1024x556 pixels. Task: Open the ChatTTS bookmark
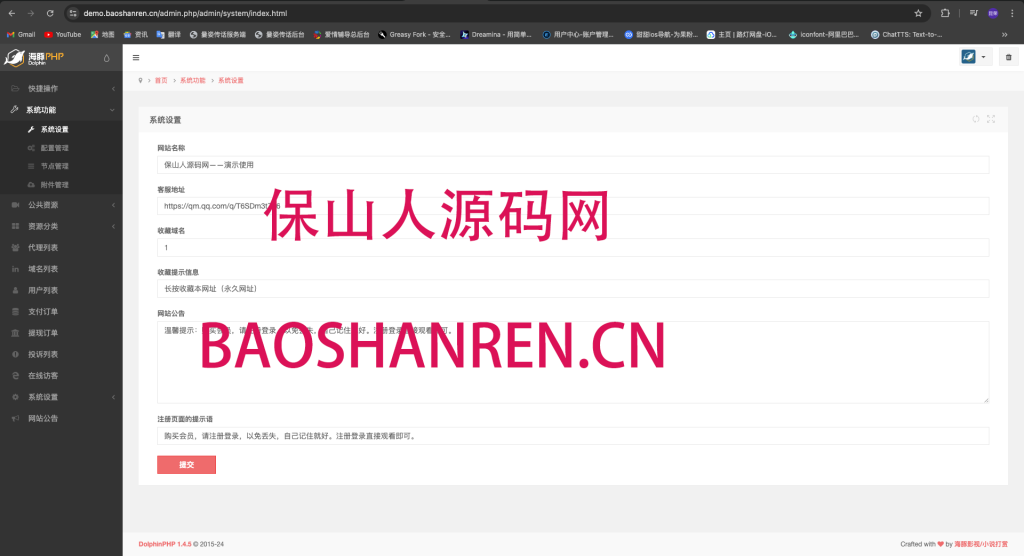click(x=906, y=35)
